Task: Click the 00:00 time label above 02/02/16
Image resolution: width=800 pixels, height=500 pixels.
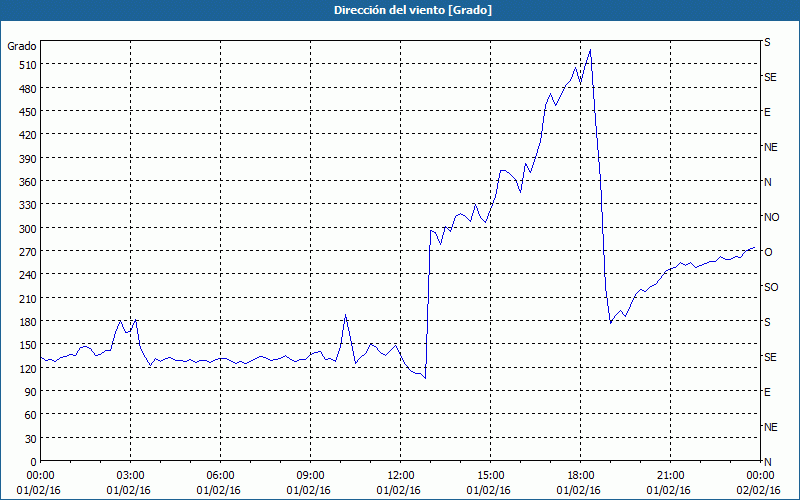Action: point(758,476)
